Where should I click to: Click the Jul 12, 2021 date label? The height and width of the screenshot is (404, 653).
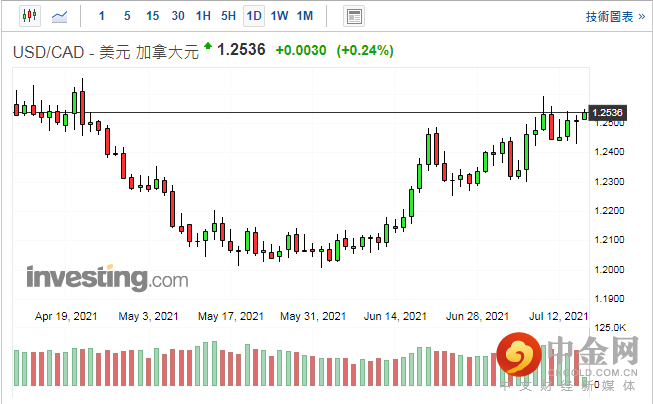(x=558, y=317)
